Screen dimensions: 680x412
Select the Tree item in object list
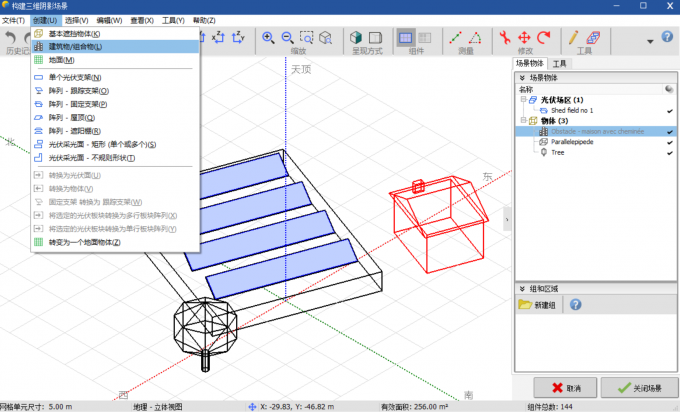tap(558, 153)
